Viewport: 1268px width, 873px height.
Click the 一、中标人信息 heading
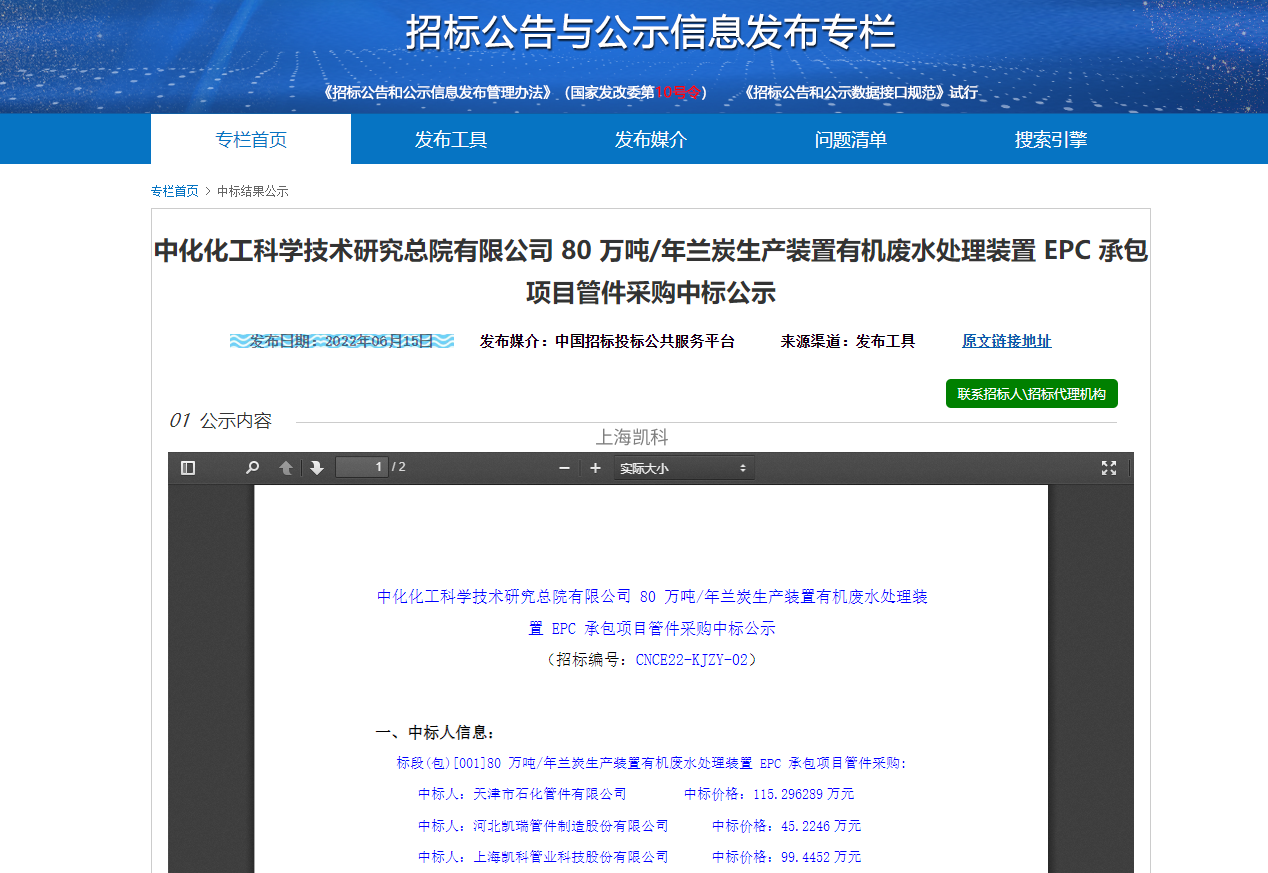coord(435,733)
